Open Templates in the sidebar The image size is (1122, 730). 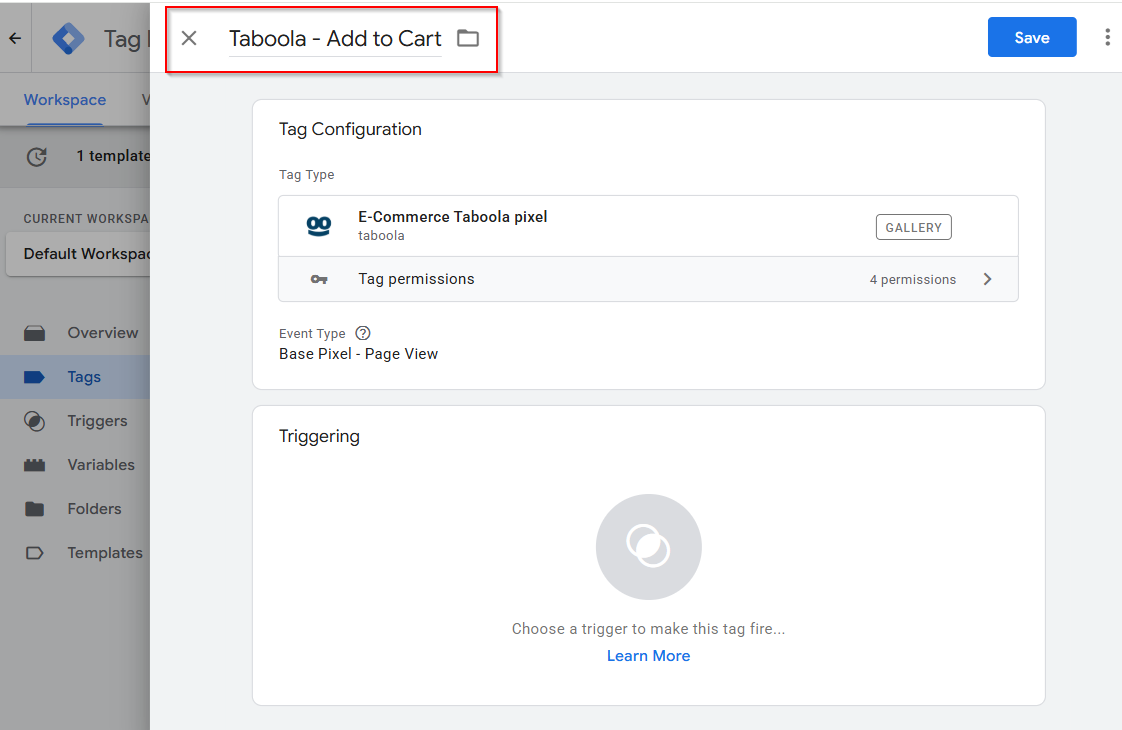[x=75, y=553]
